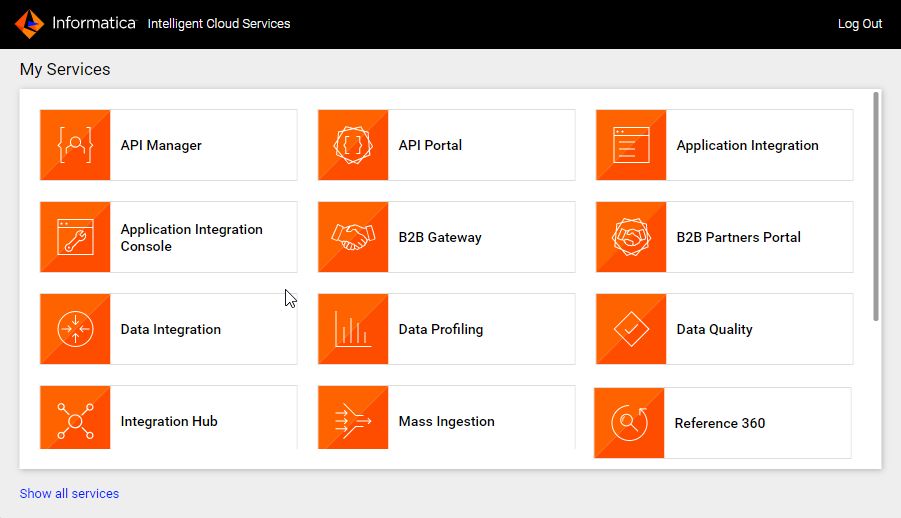This screenshot has height=518, width=901.
Task: Click the Log Out link
Action: coord(860,24)
